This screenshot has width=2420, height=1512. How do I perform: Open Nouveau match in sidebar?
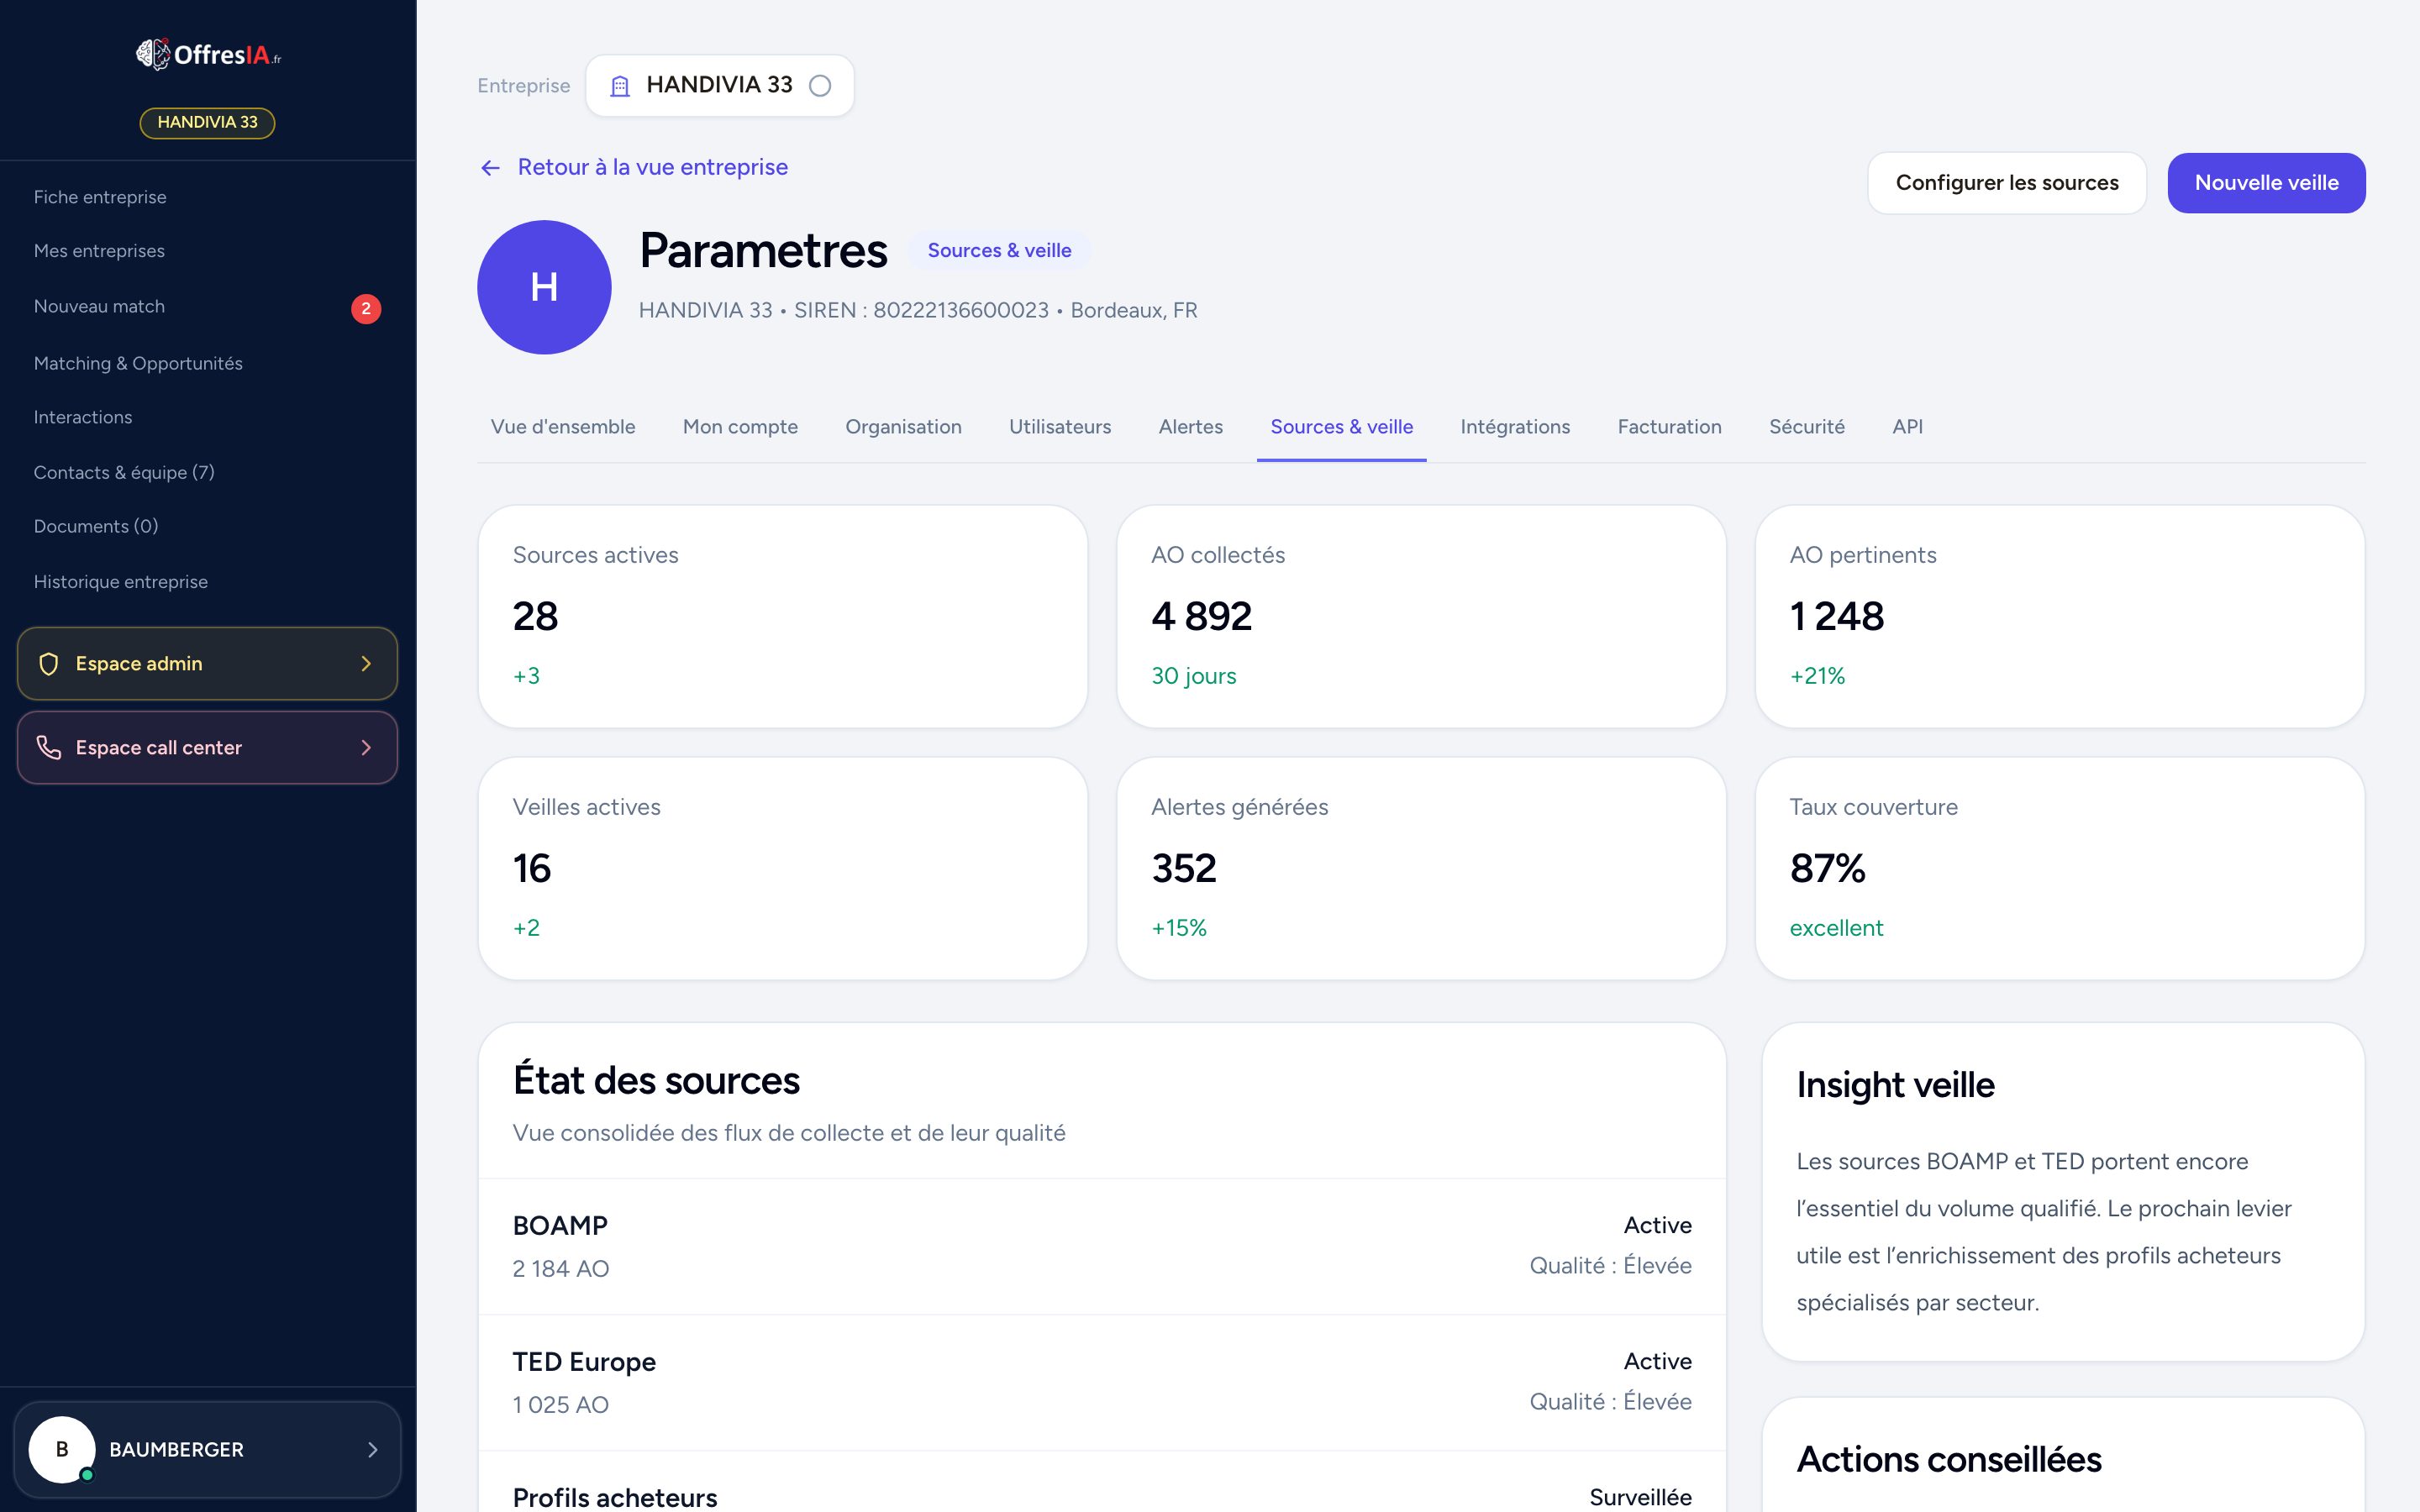click(99, 307)
